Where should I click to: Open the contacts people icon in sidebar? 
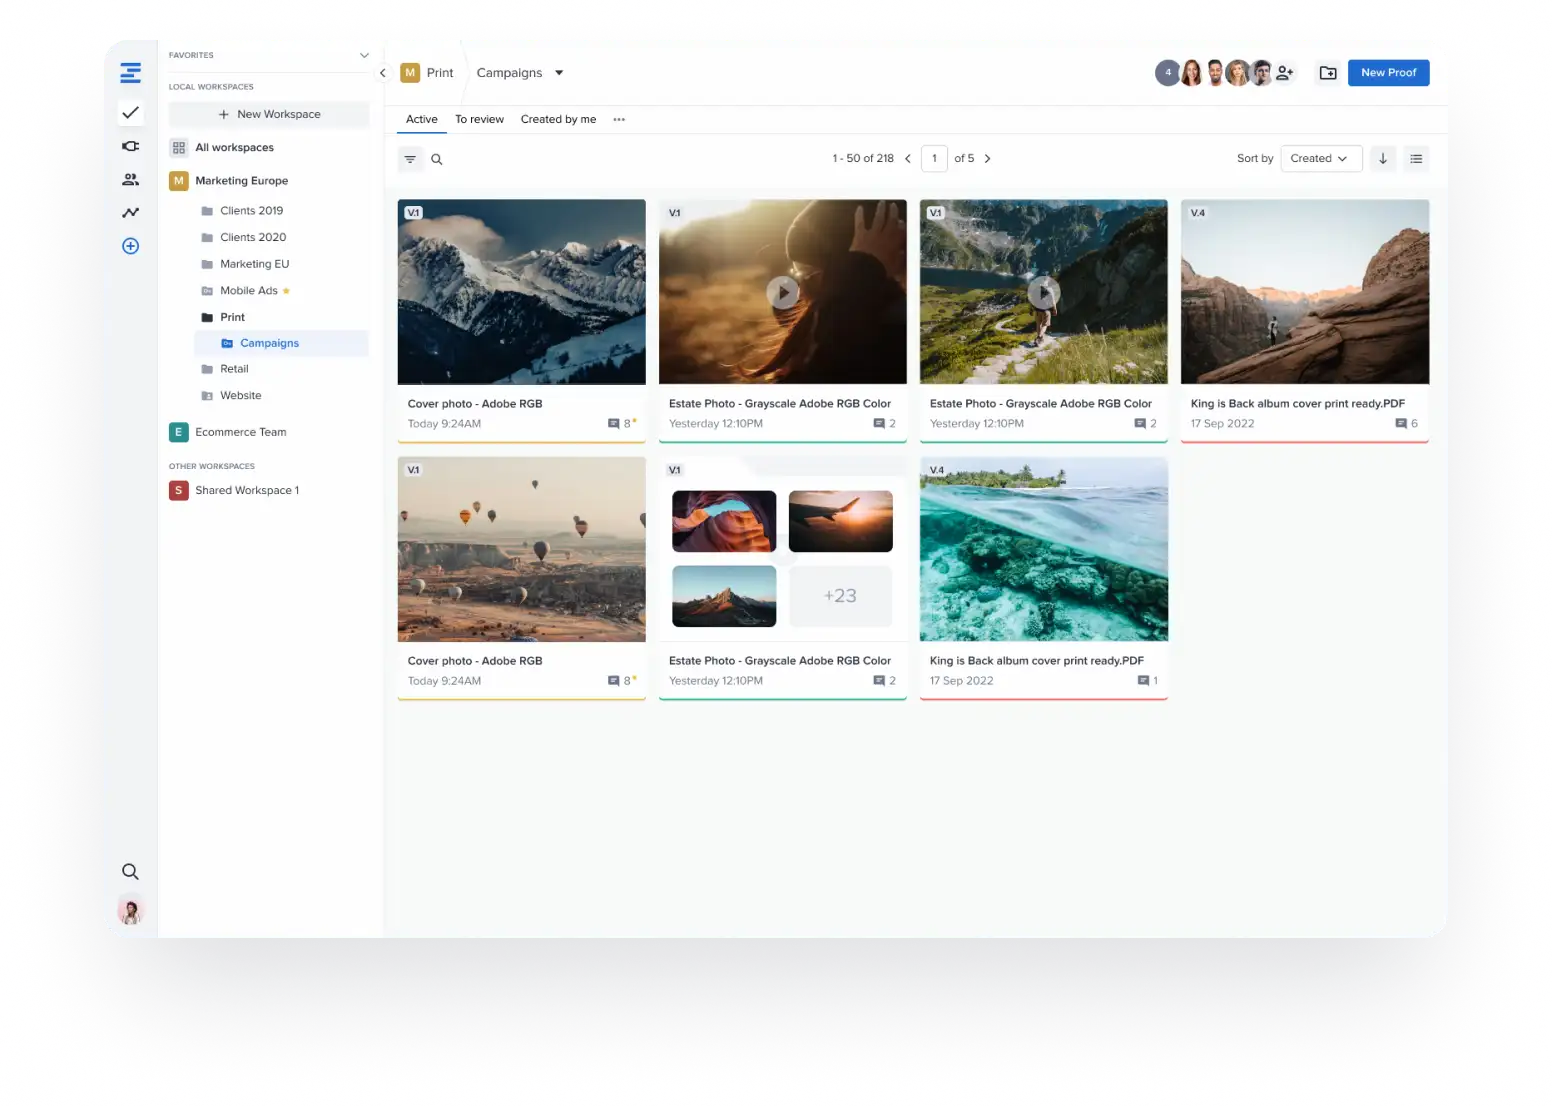coord(130,180)
